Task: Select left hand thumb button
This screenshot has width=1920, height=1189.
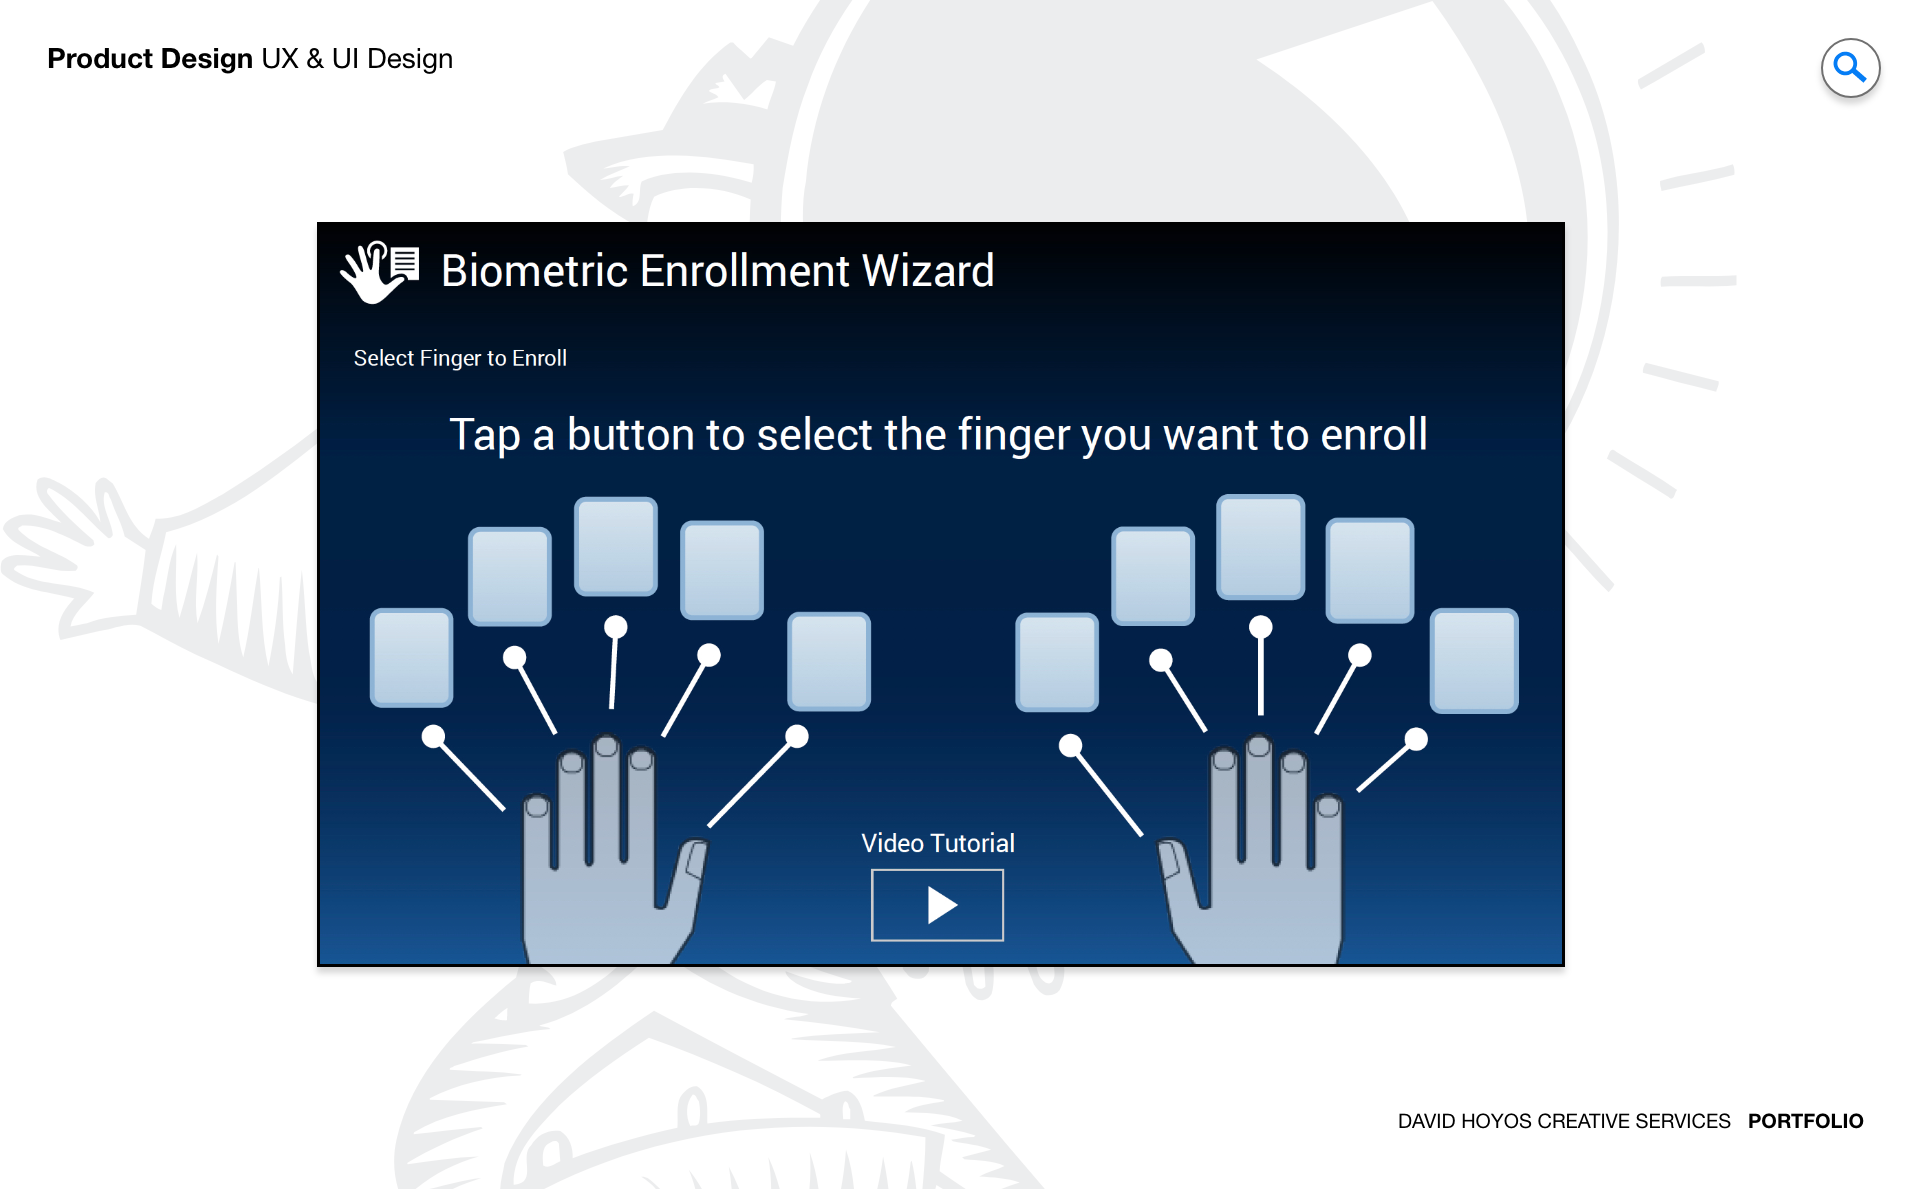Action: tap(829, 662)
